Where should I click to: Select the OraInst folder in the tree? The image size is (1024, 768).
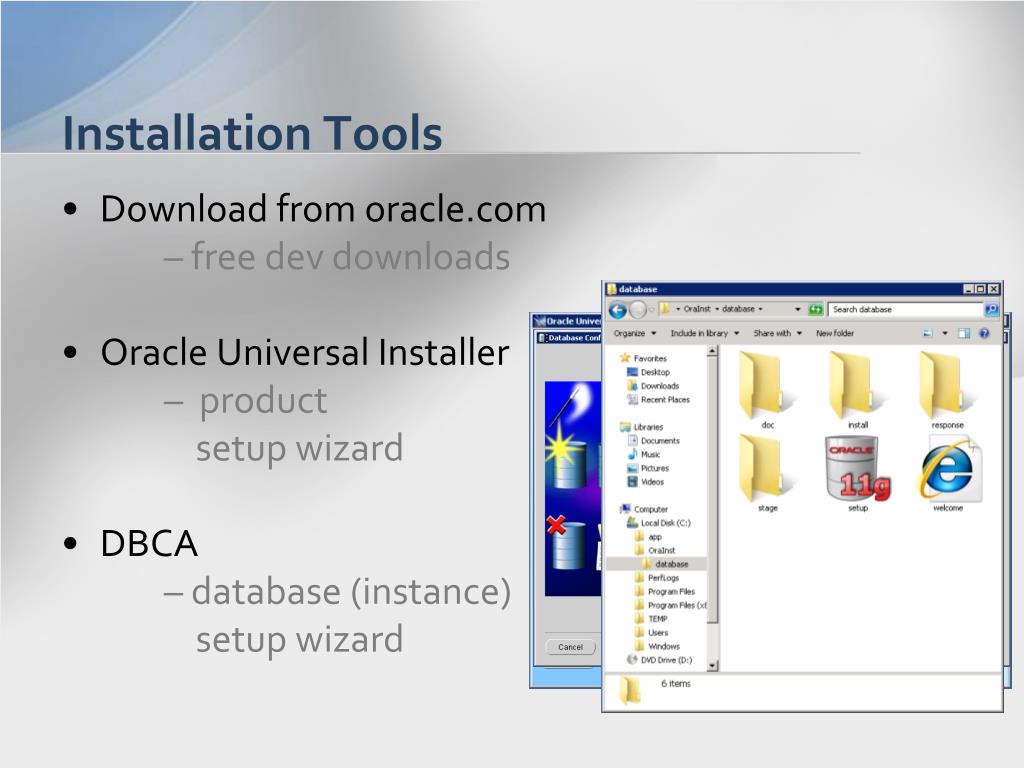pos(655,551)
